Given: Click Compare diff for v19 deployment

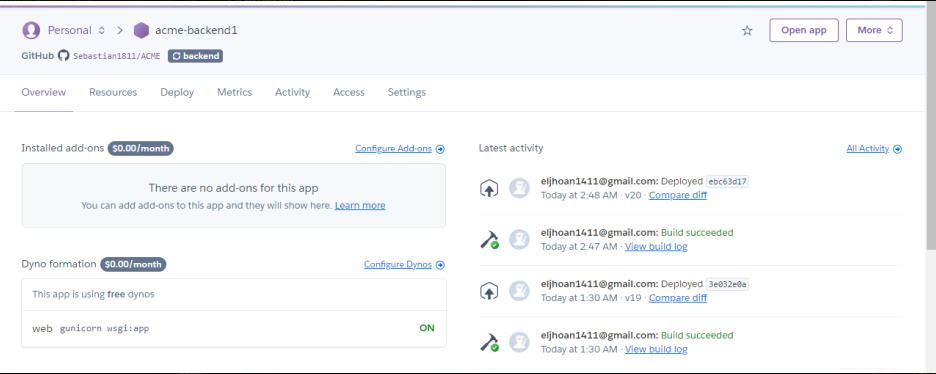Looking at the screenshot, I should 678,298.
